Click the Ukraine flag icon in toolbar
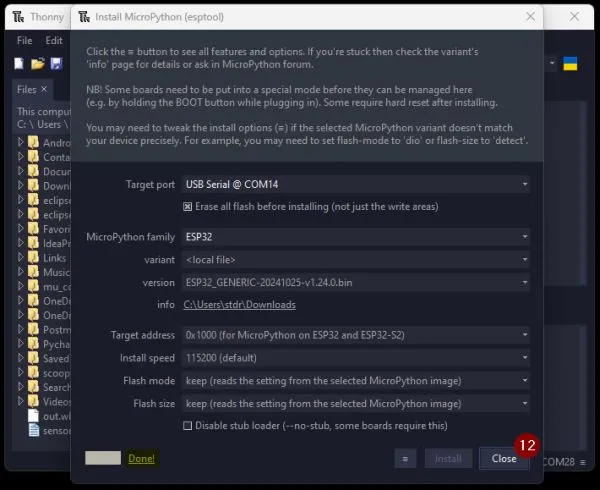This screenshot has height=490, width=600. tap(571, 64)
